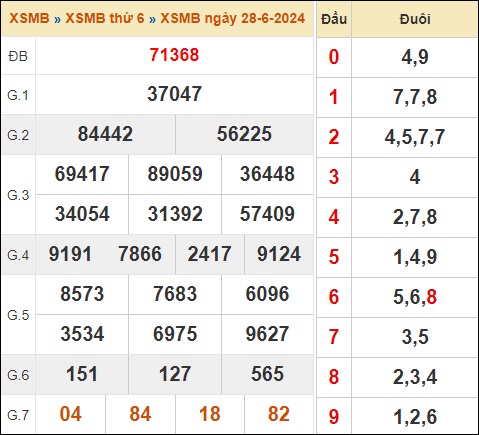Click tail values 4,5,7,7
Viewport: 479px width, 435px height.
[x=415, y=137]
